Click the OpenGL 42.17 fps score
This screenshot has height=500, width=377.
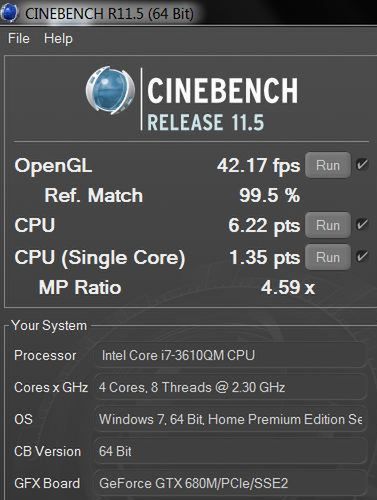click(x=258, y=166)
